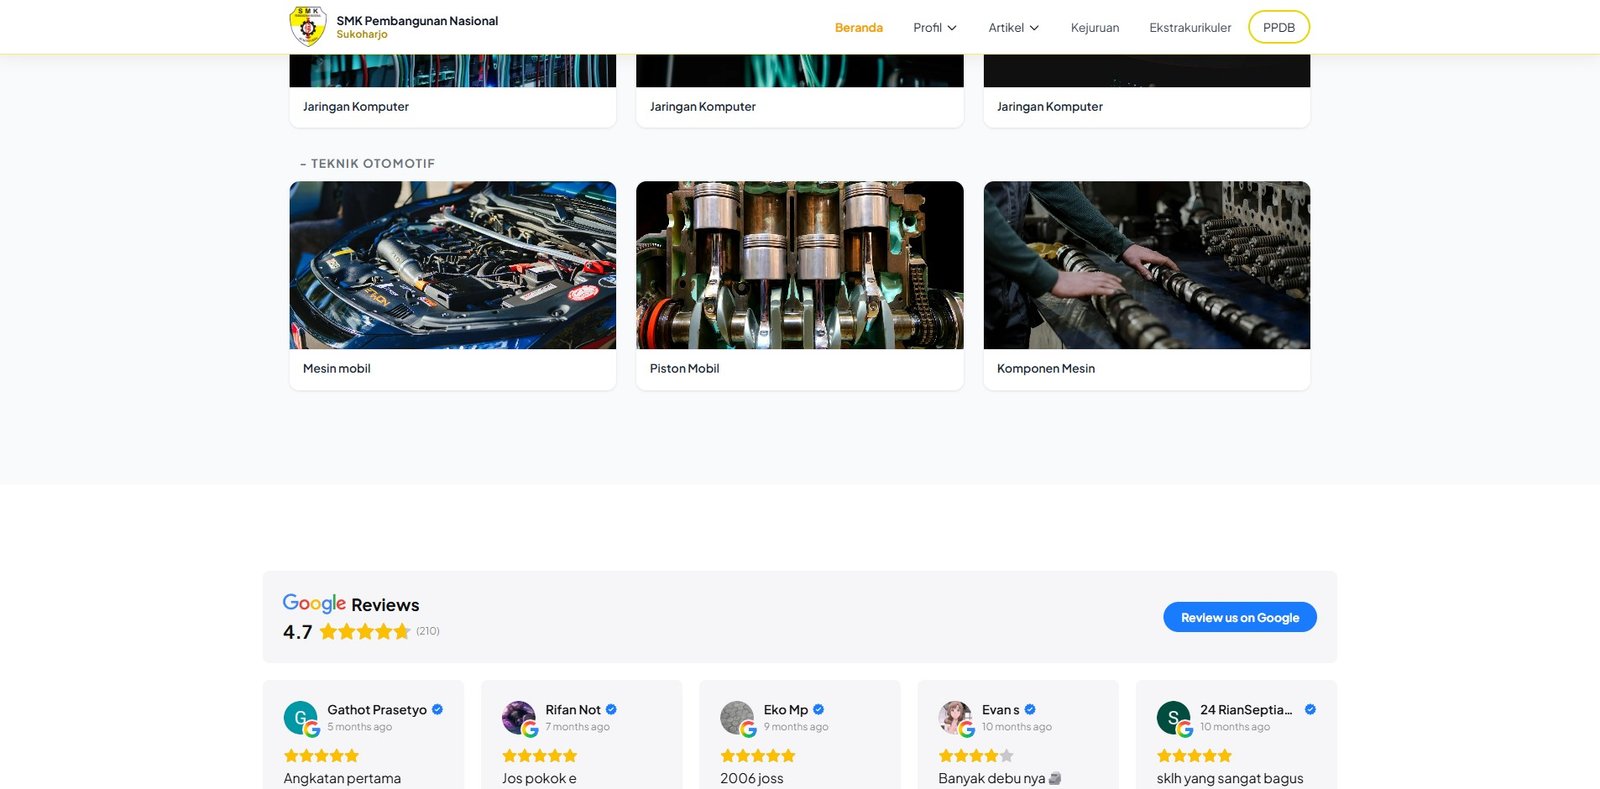Open Eko Mp's profile avatar
This screenshot has height=789, width=1600.
click(737, 718)
